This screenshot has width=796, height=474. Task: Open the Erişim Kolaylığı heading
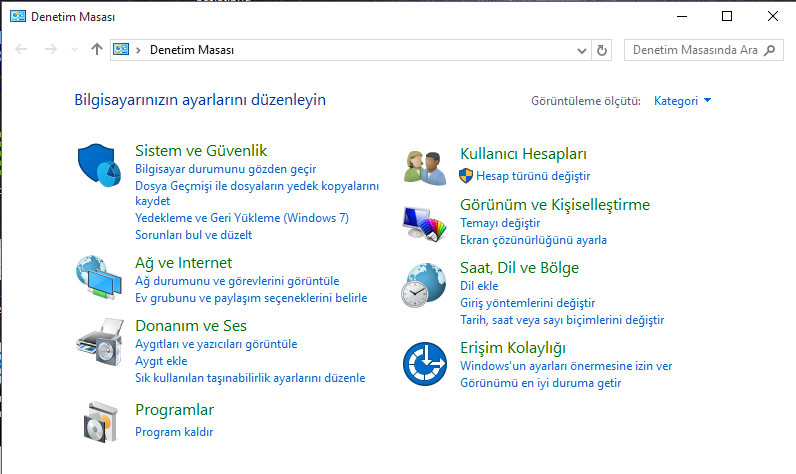[x=513, y=348]
